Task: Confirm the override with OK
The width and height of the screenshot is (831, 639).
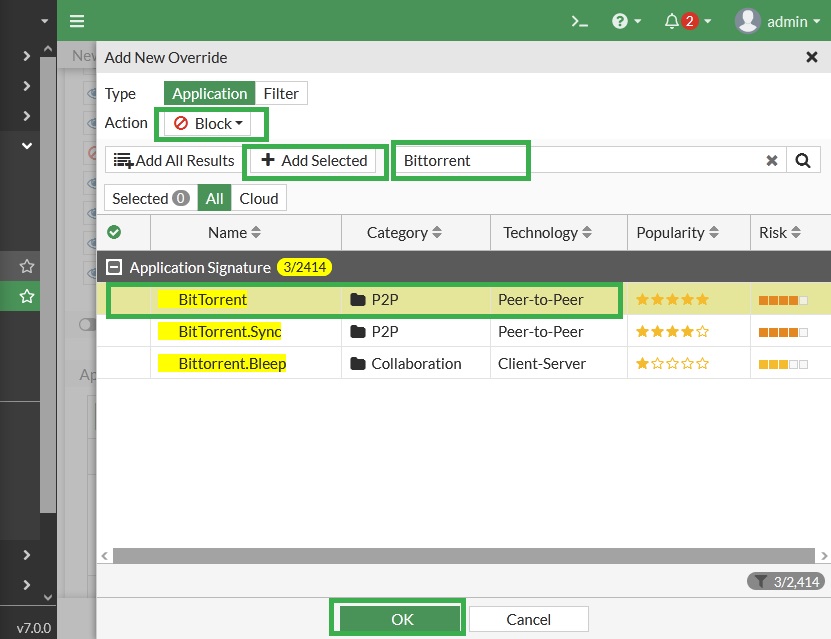Action: pyautogui.click(x=399, y=619)
